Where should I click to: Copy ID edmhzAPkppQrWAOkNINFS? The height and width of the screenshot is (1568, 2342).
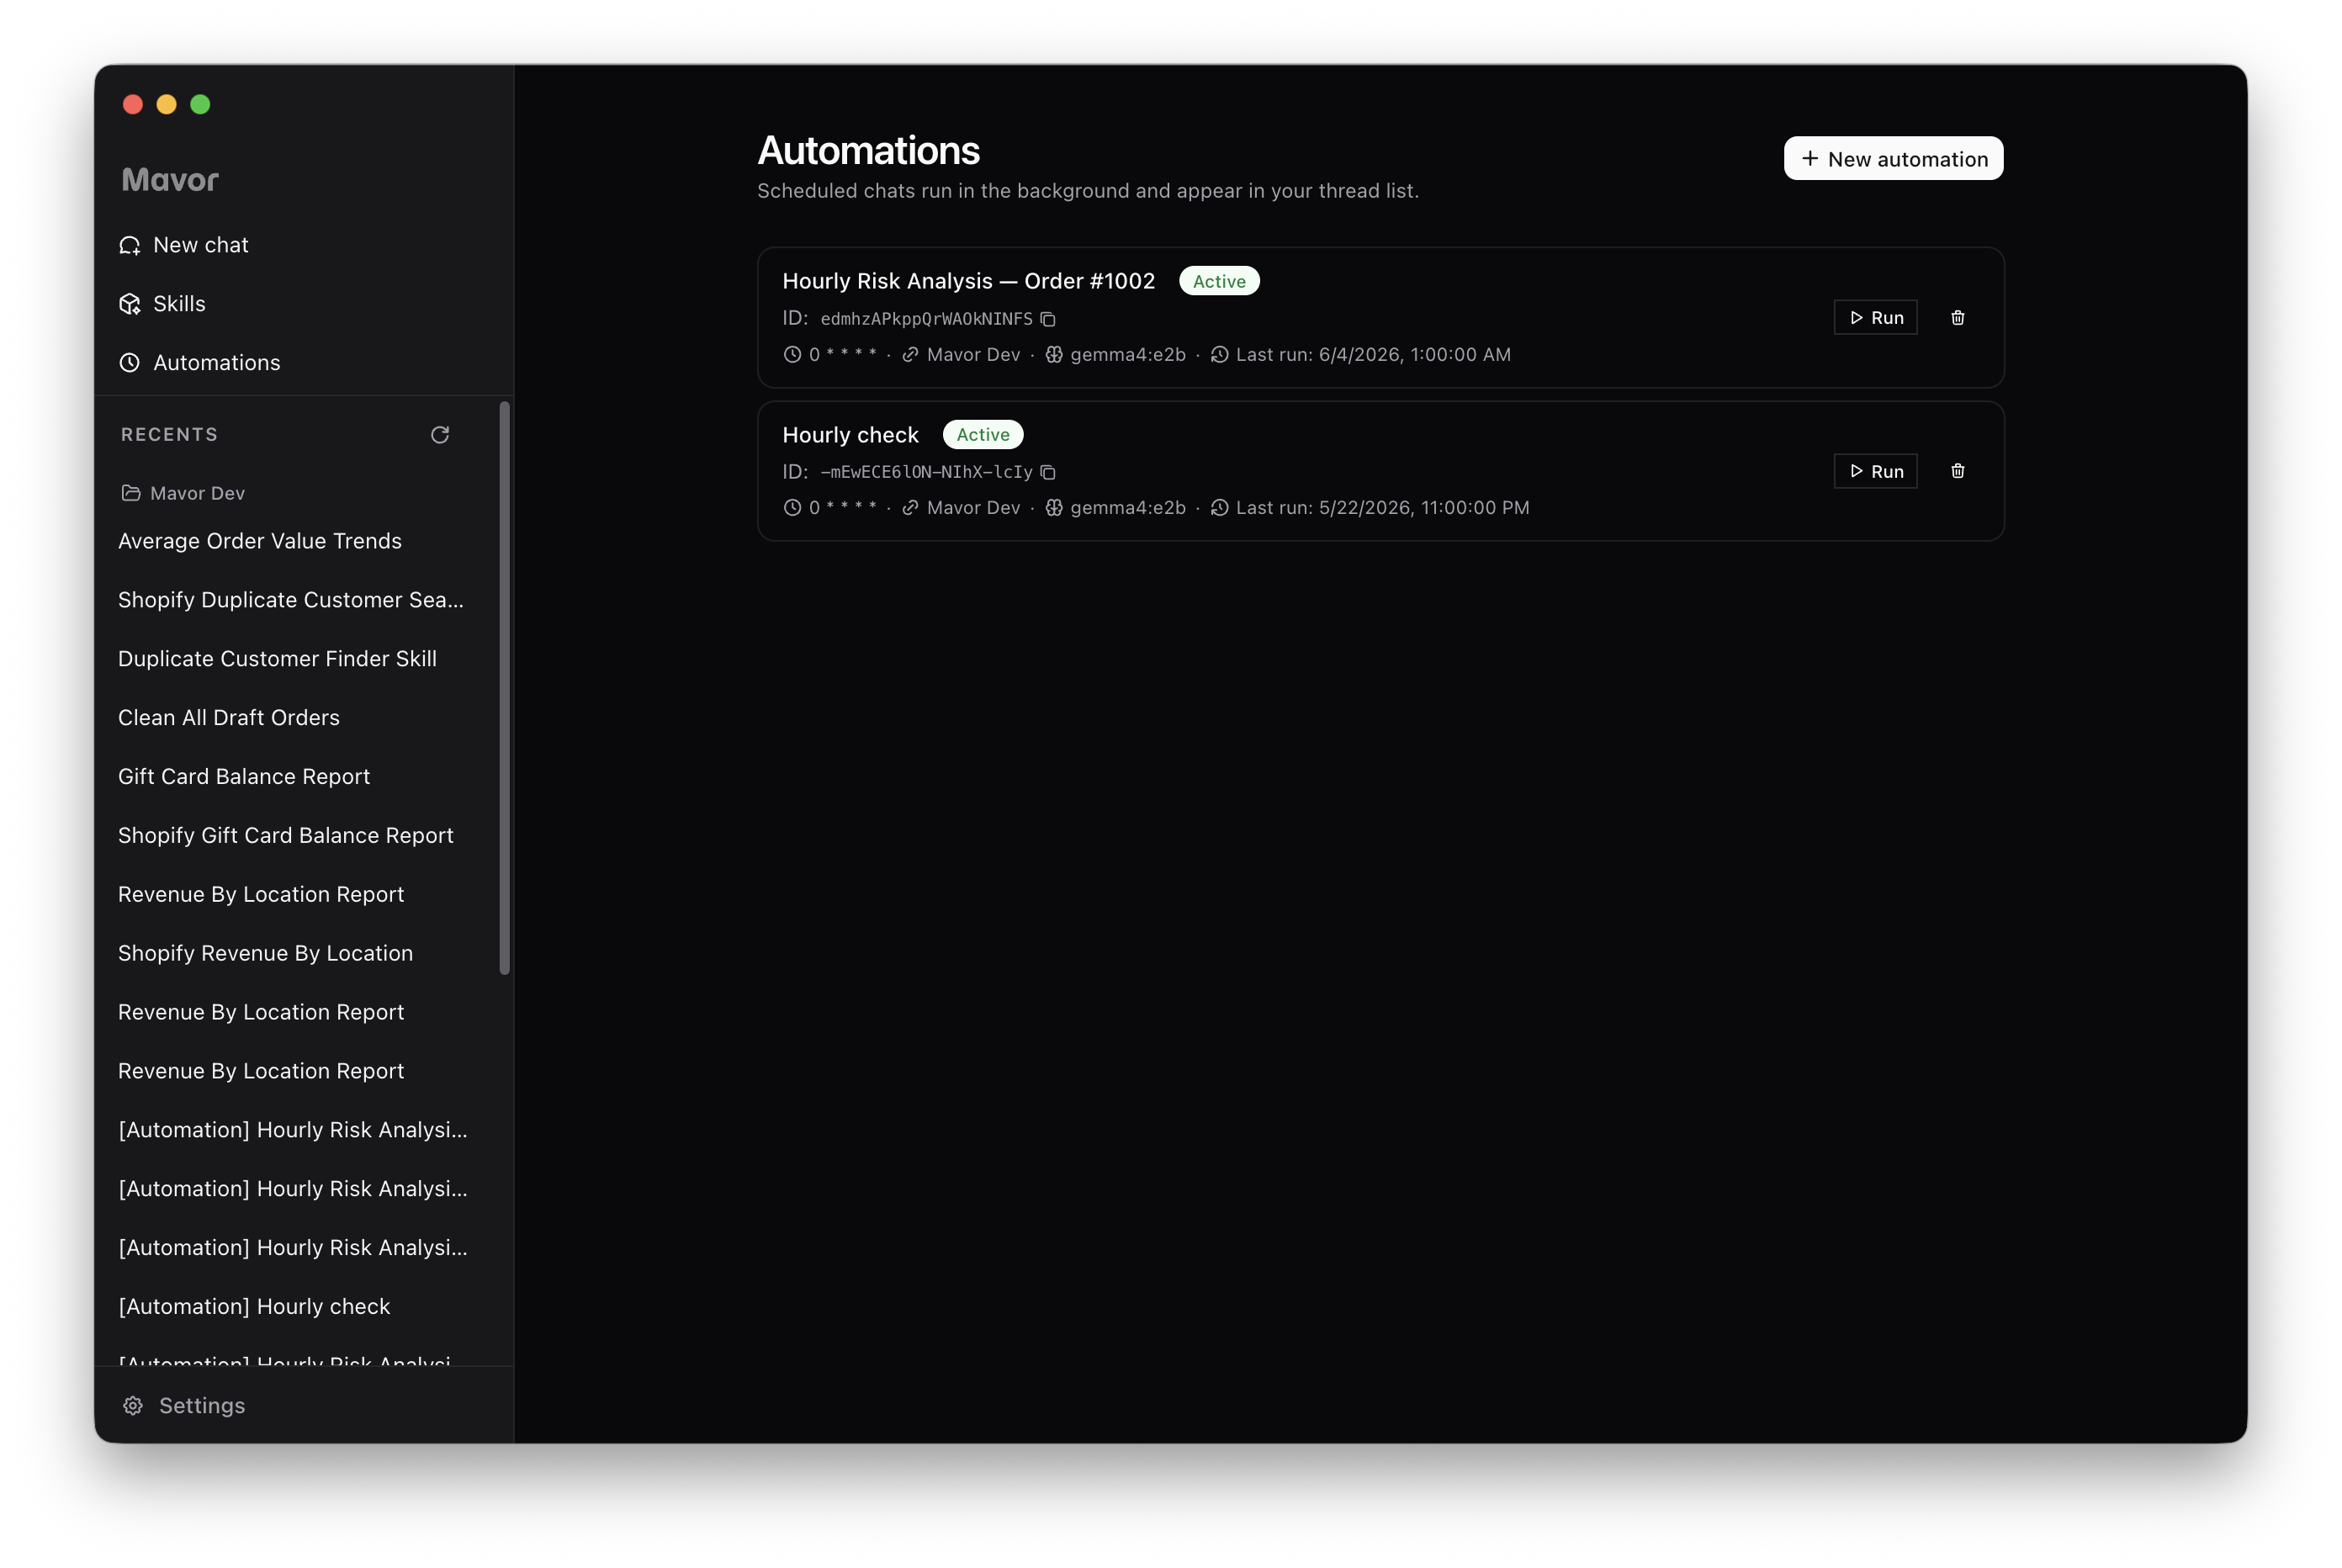point(1048,319)
